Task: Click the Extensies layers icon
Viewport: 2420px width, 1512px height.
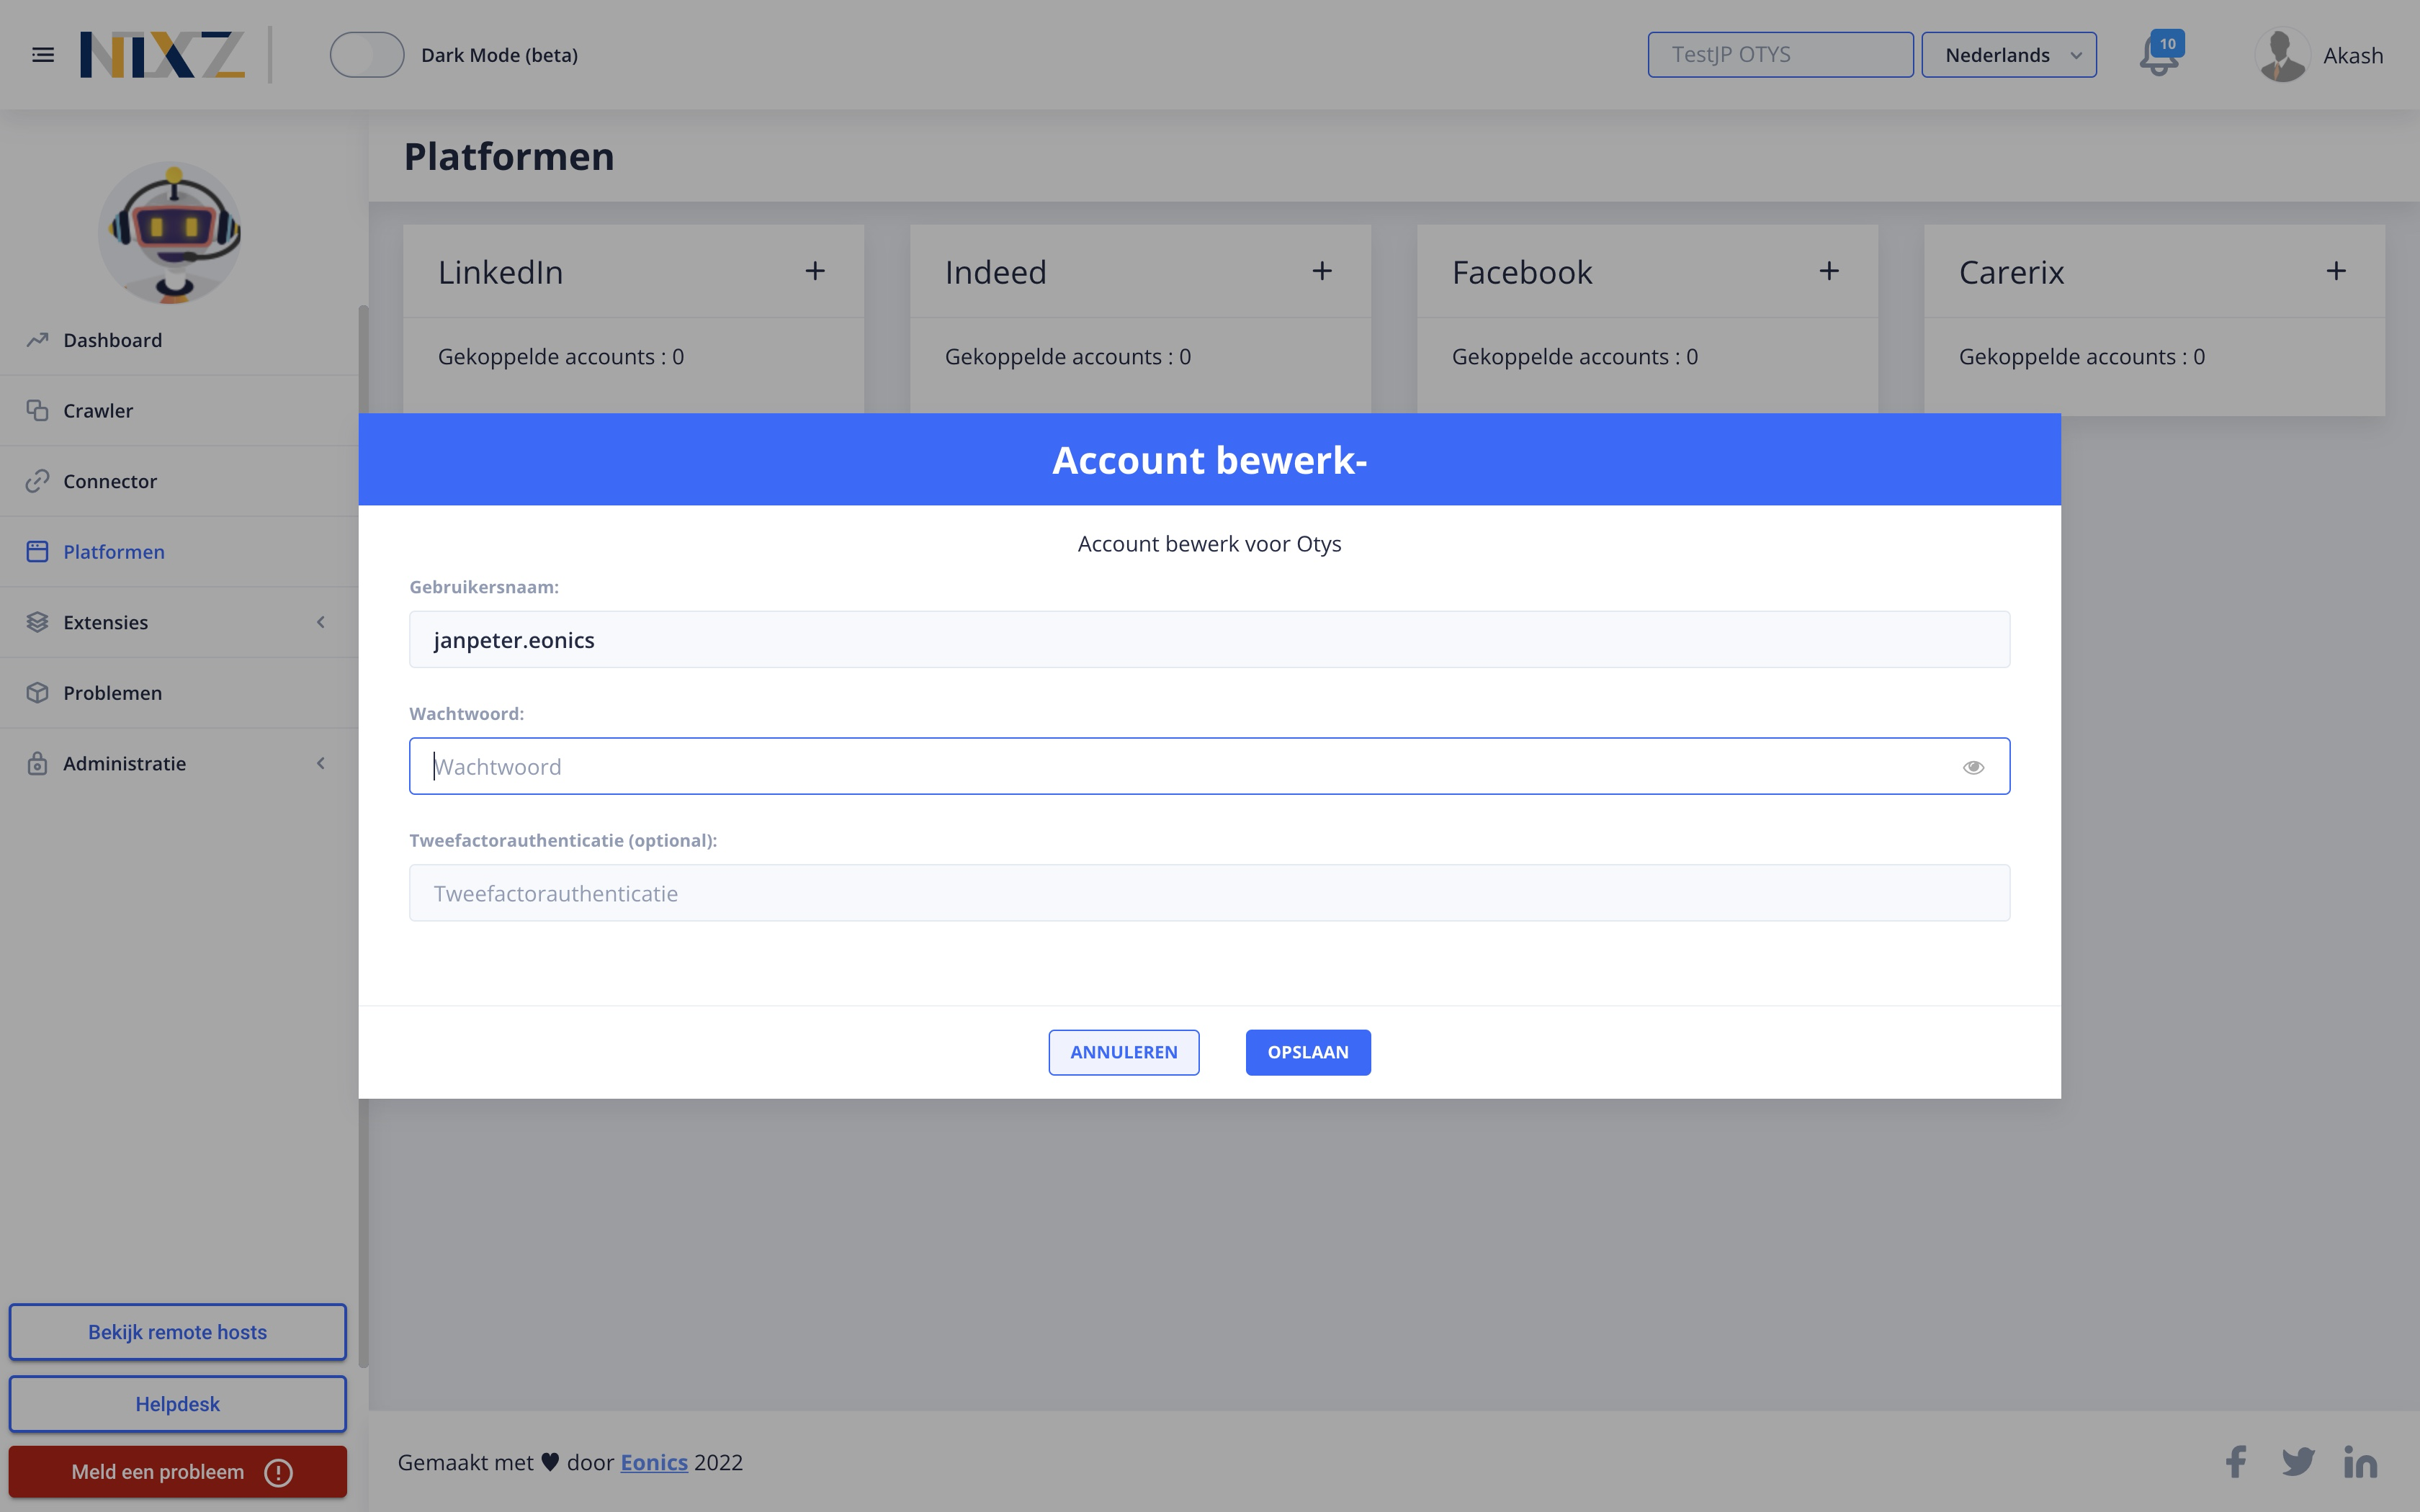Action: point(37,622)
